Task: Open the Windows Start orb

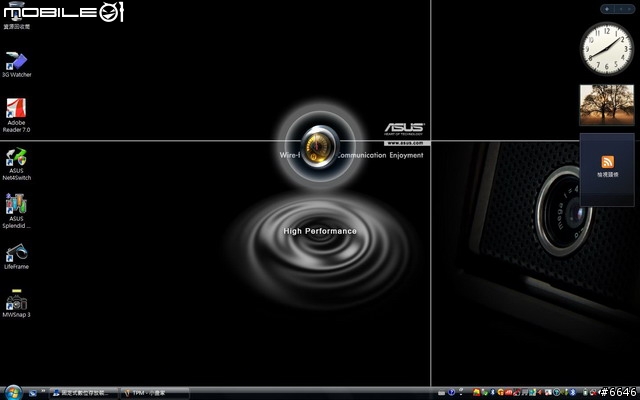Action: (x=13, y=393)
